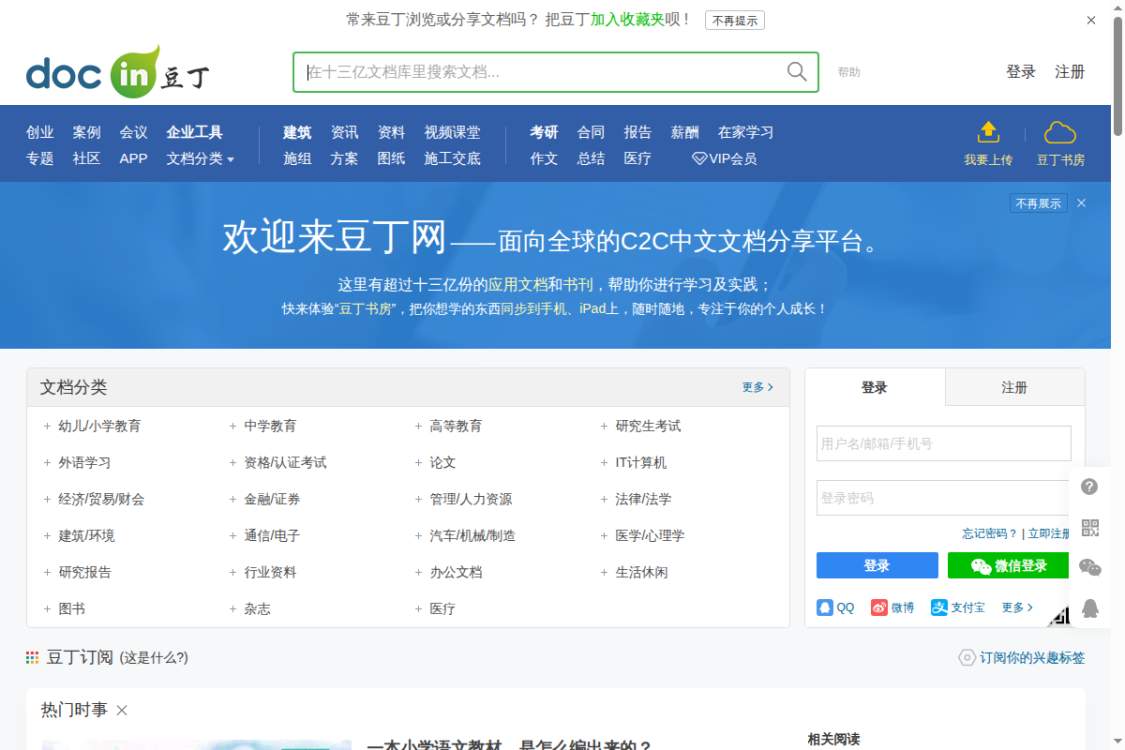The width and height of the screenshot is (1125, 750).
Task: Open the upload document icon (我要上传)
Action: pos(988,132)
